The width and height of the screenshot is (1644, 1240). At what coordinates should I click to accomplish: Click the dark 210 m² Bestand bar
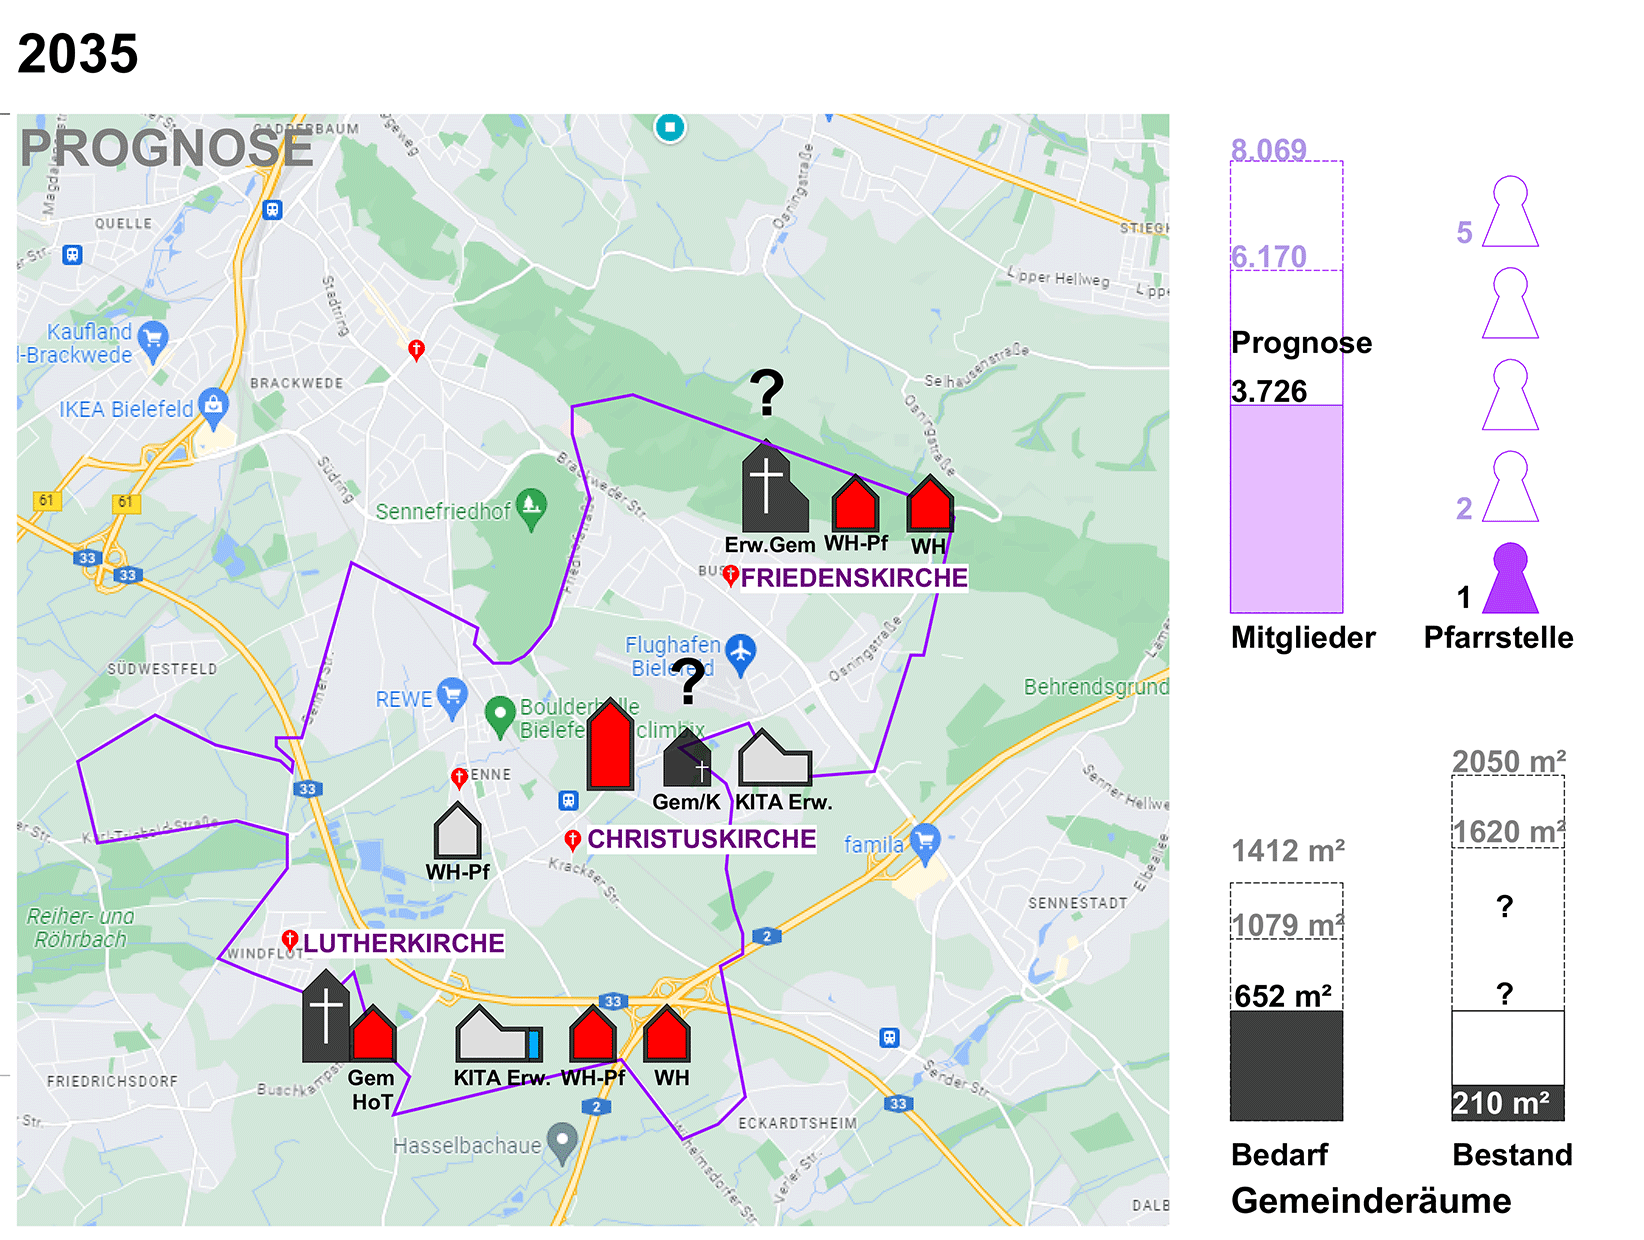click(x=1508, y=1103)
